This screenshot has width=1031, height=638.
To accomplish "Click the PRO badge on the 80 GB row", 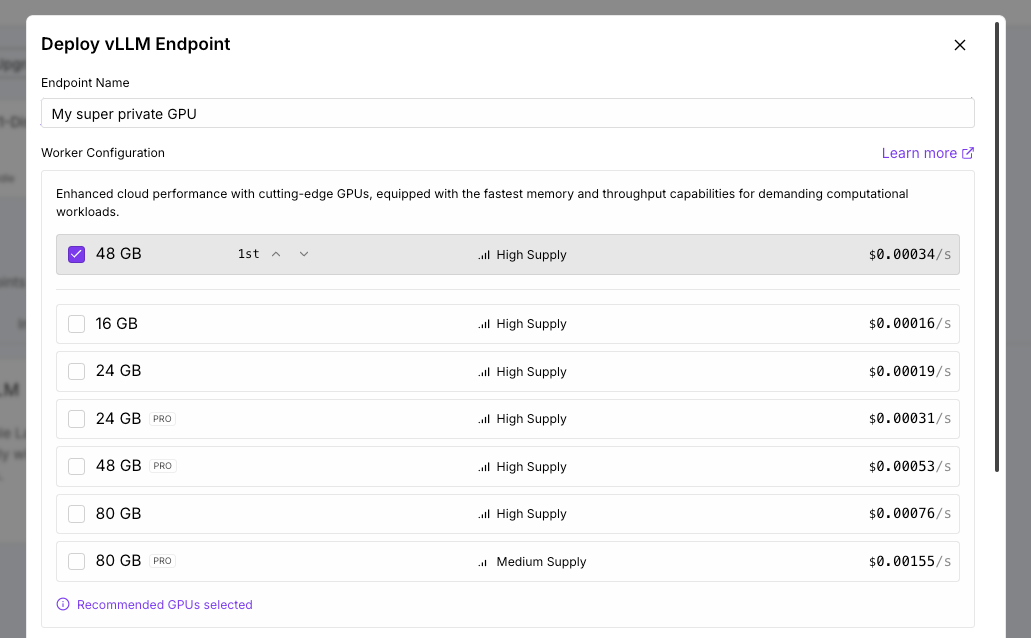I will (x=162, y=561).
